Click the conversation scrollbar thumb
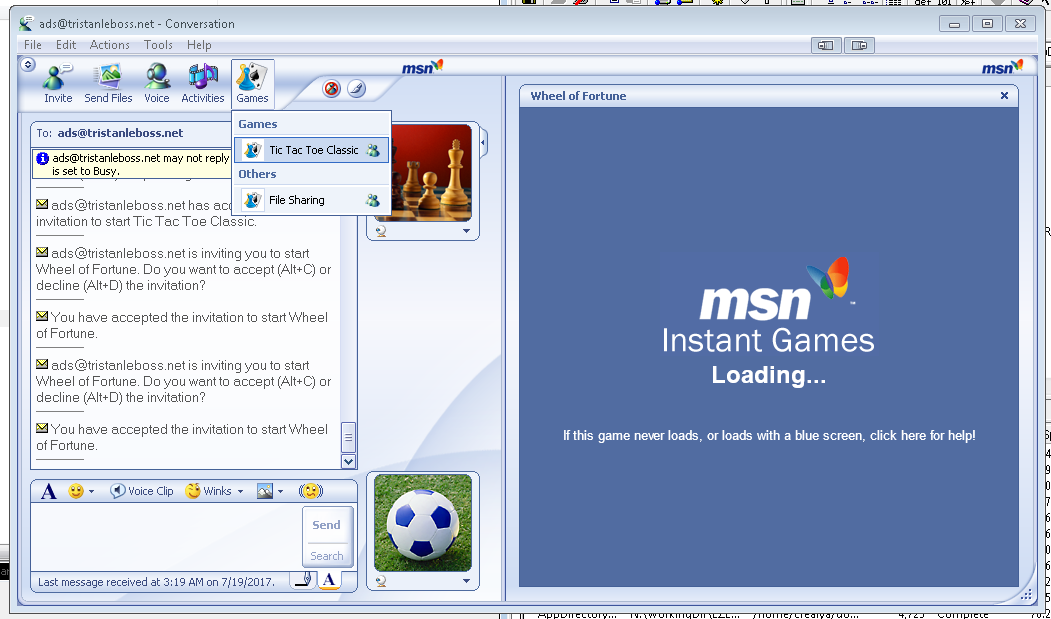 click(x=348, y=437)
